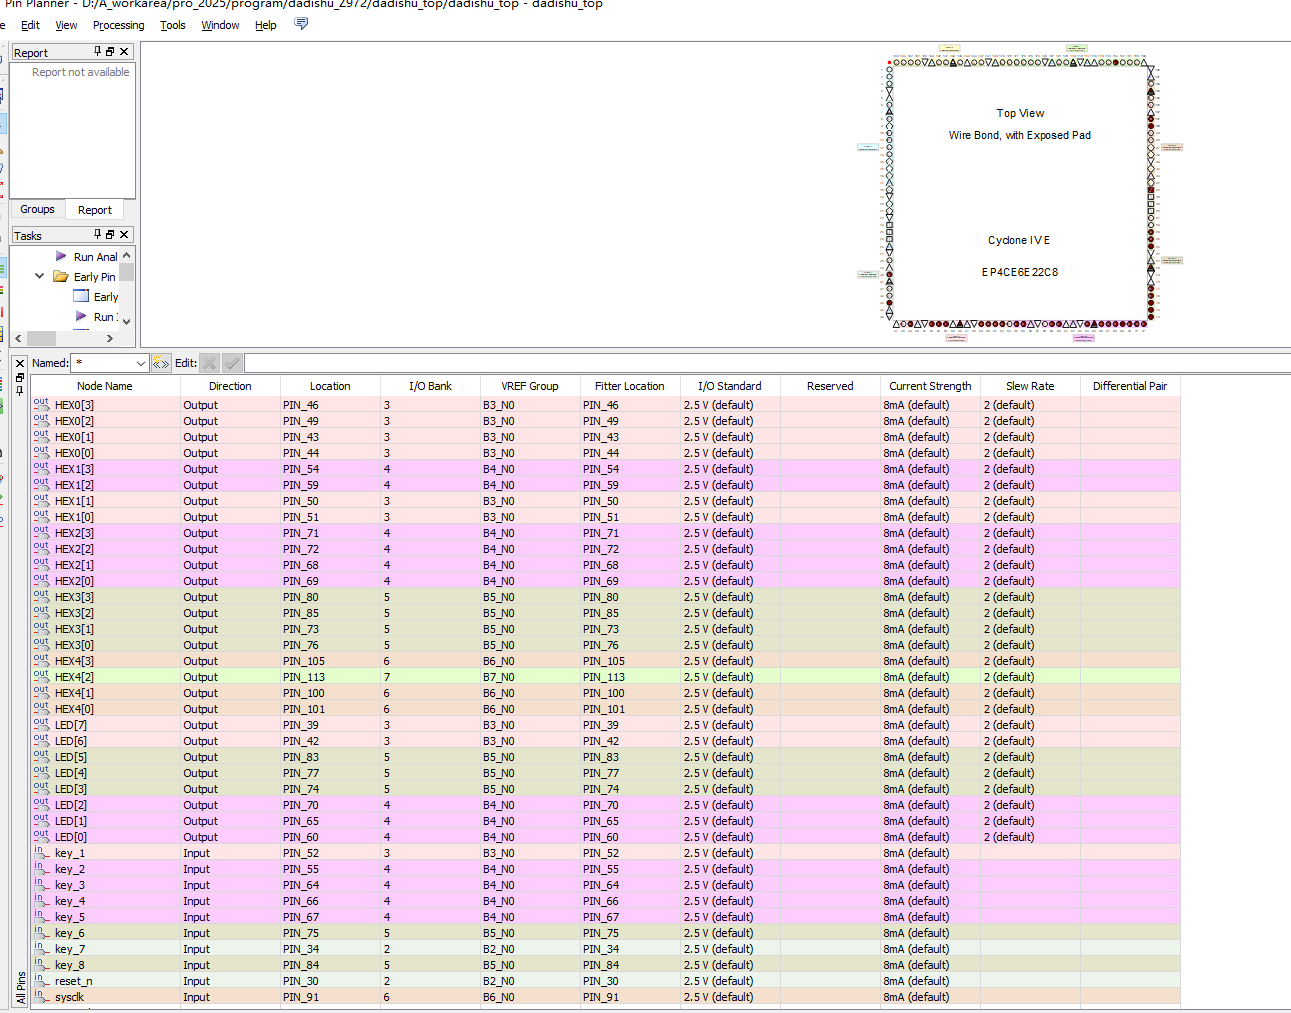This screenshot has height=1013, width=1291.
Task: Click the filter wildcard icon beside Named
Action: tap(161, 363)
